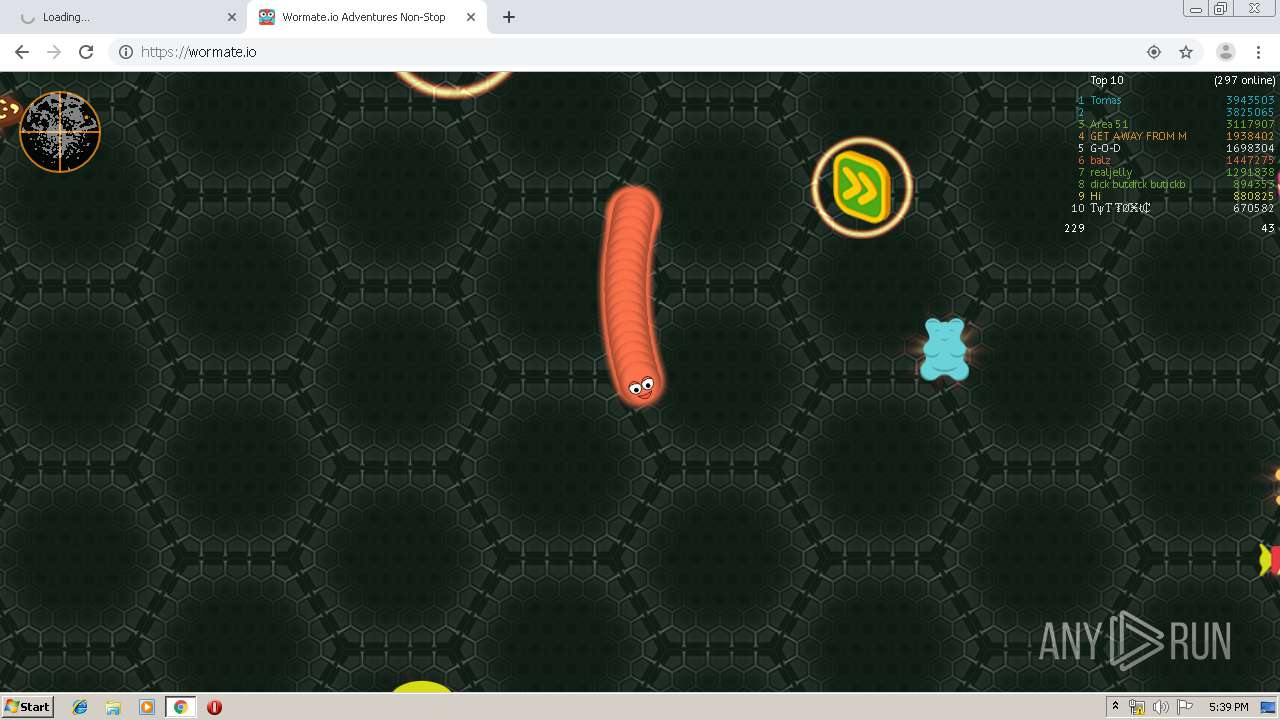Bookmark this page with star icon
1280x720 pixels.
[1186, 52]
